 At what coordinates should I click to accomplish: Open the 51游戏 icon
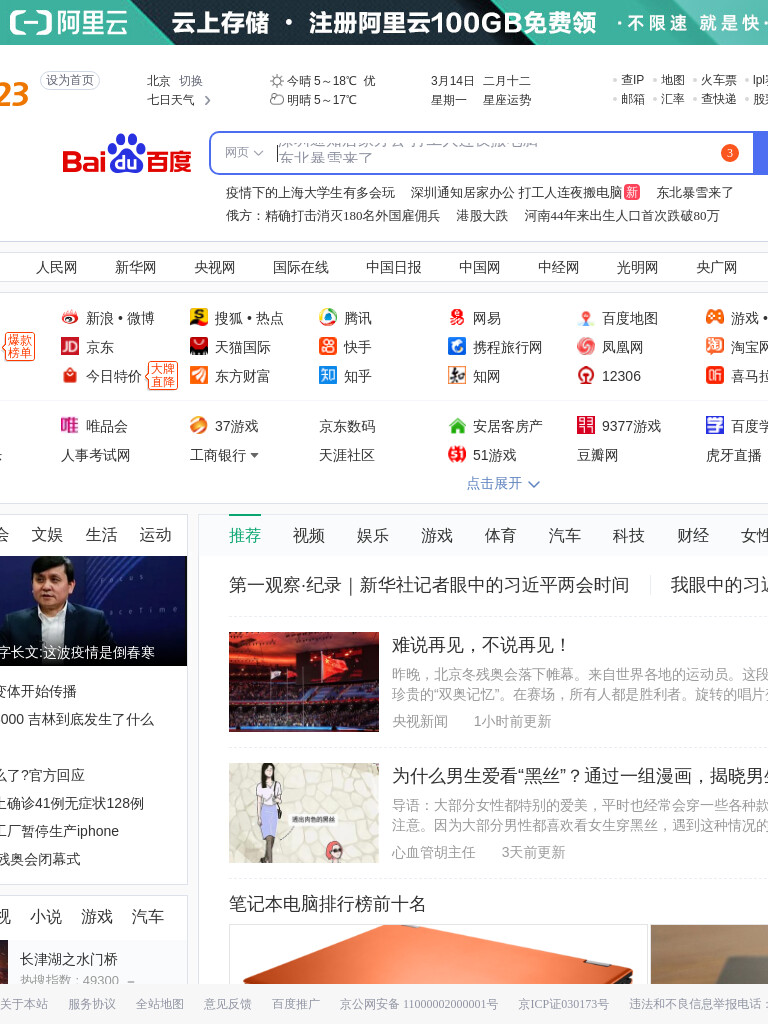(457, 454)
